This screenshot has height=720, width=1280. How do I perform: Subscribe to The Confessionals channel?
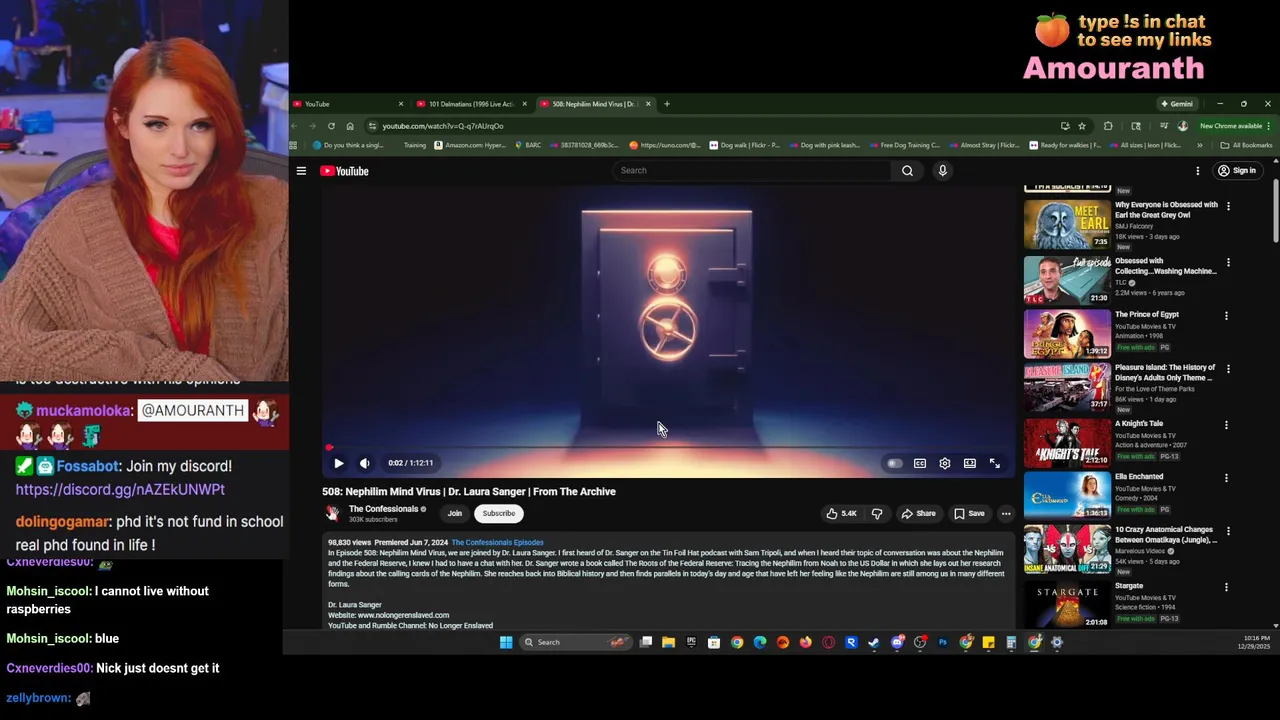coord(498,514)
